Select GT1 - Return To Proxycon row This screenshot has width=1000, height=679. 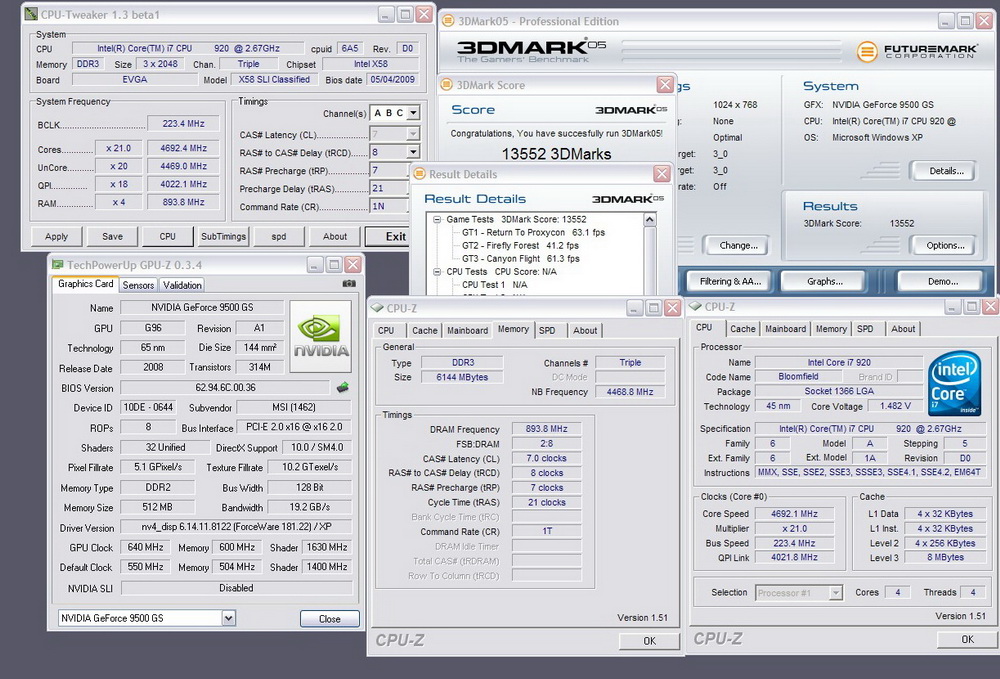533,233
